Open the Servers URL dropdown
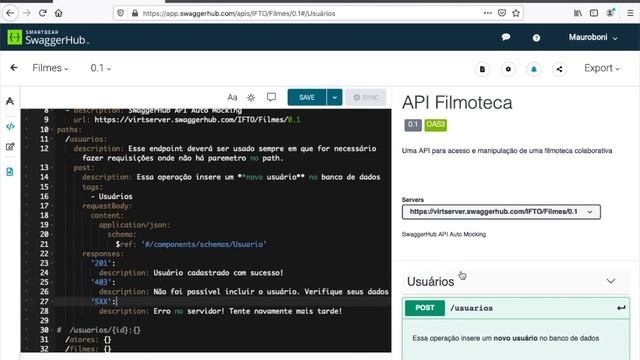 tap(501, 212)
